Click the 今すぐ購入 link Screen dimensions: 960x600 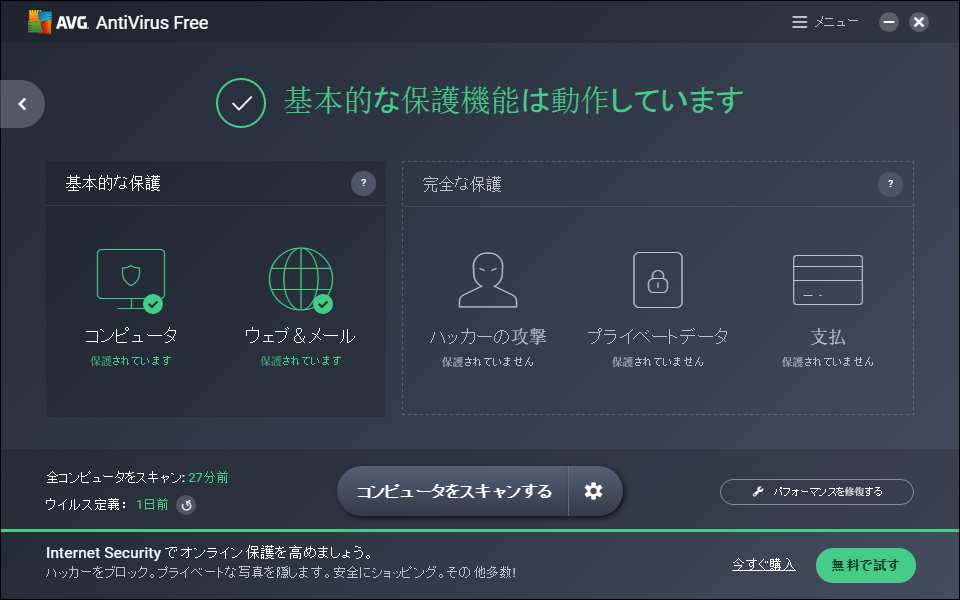pyautogui.click(x=763, y=565)
